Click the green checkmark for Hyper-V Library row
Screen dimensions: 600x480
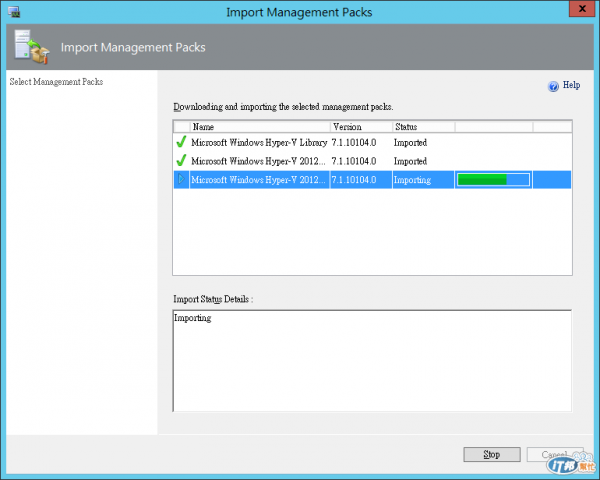tap(181, 142)
